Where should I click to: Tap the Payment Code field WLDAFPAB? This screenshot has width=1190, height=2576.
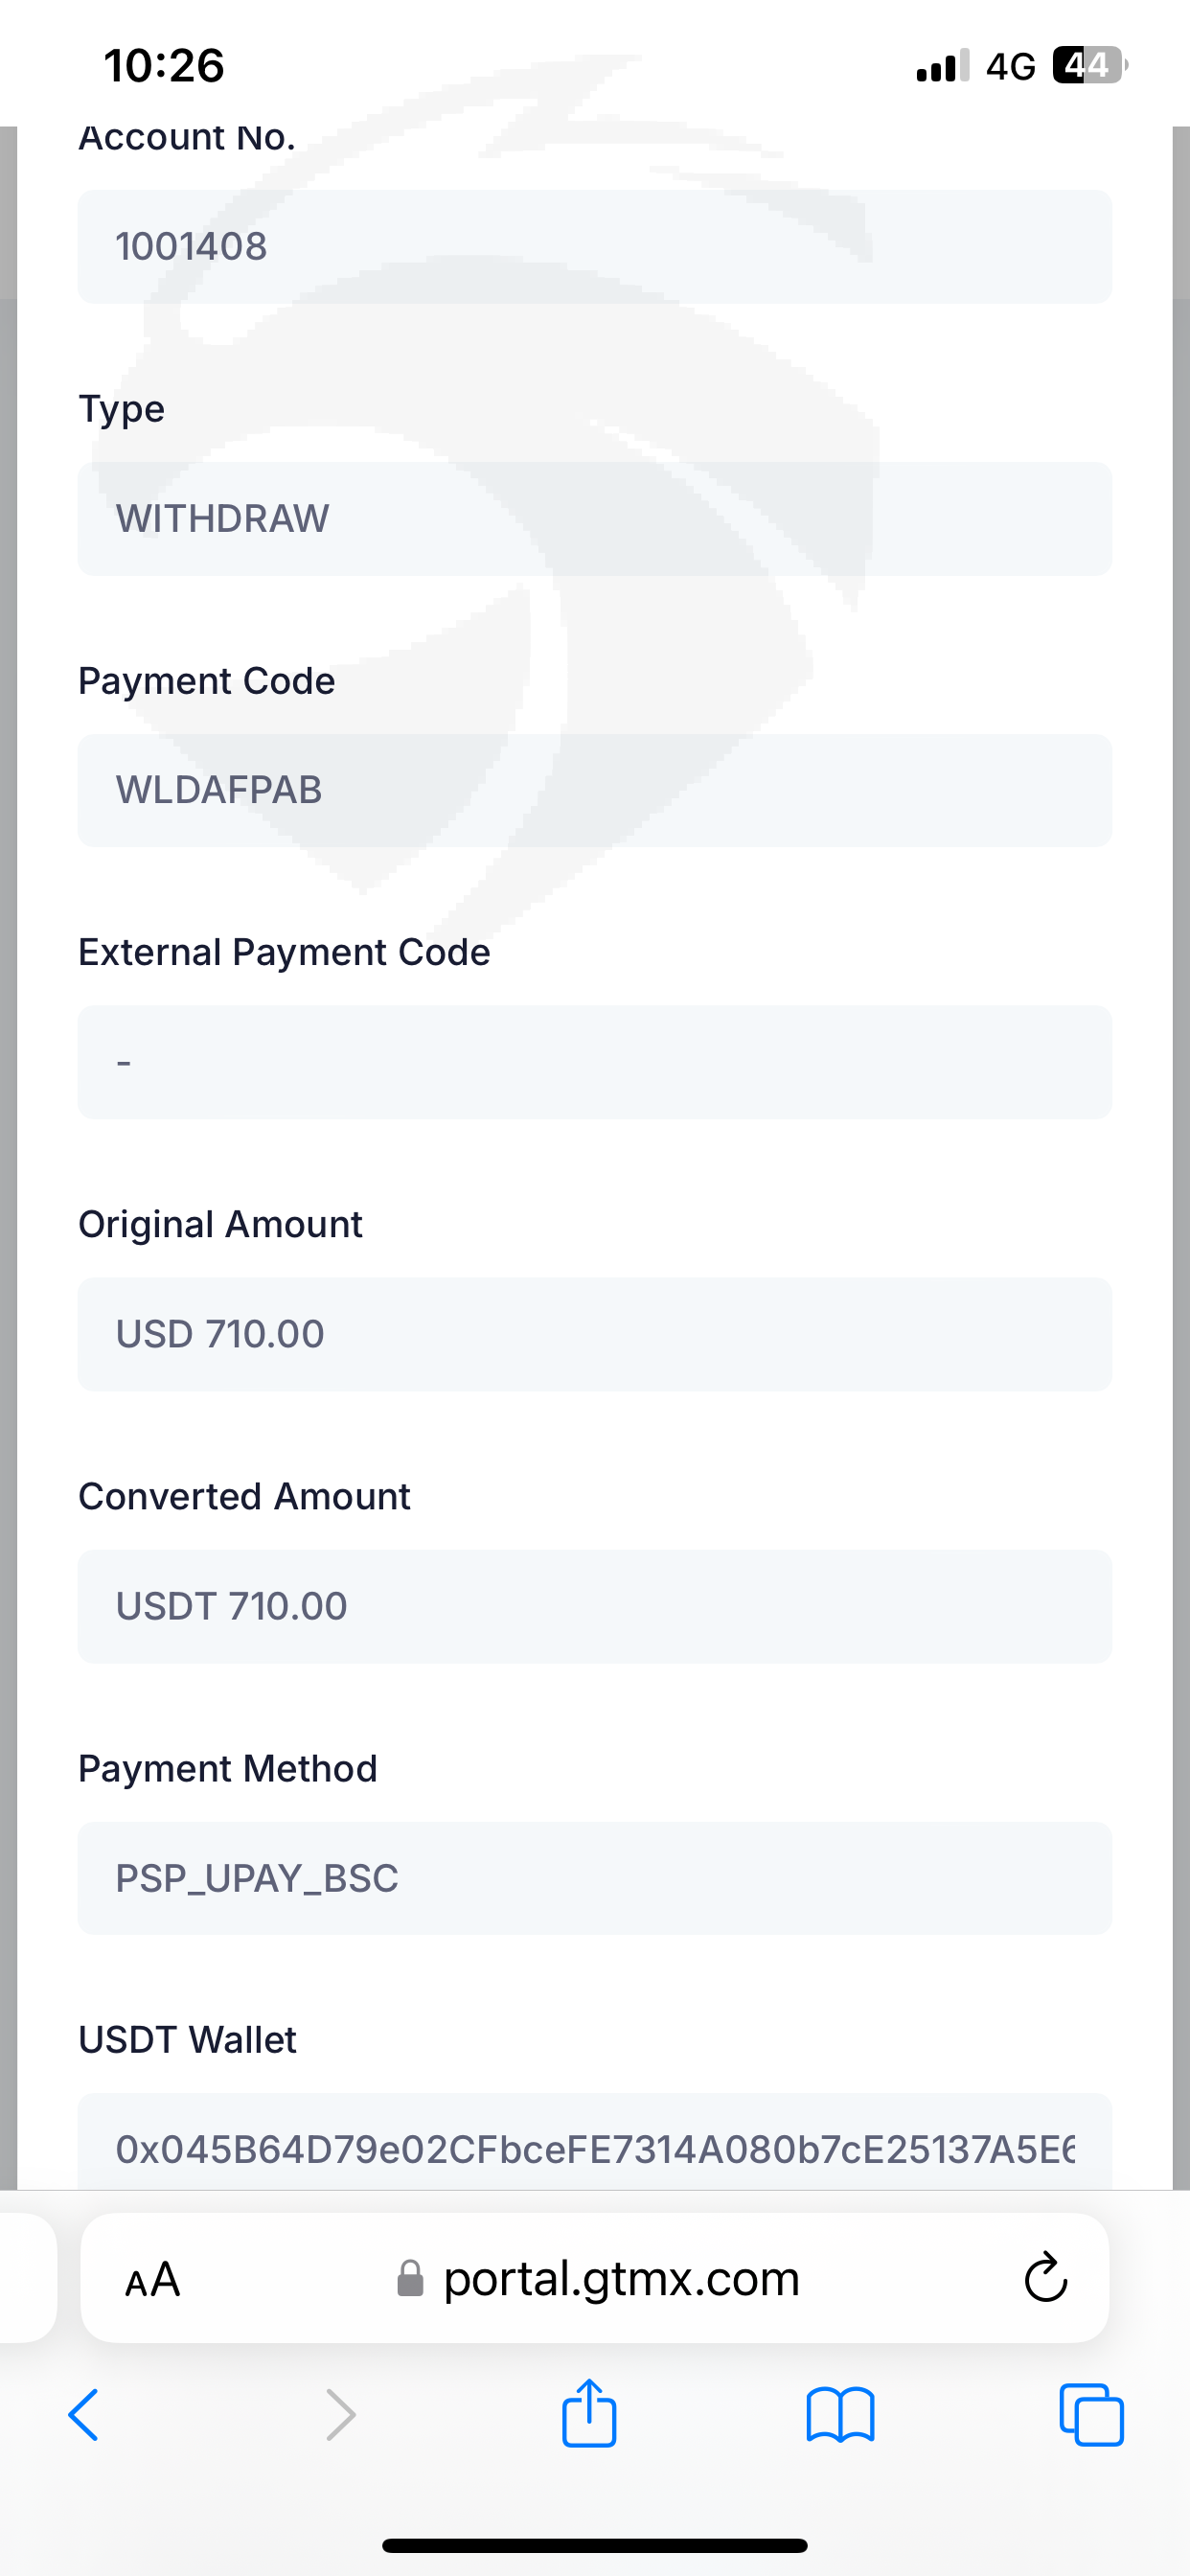(x=595, y=790)
